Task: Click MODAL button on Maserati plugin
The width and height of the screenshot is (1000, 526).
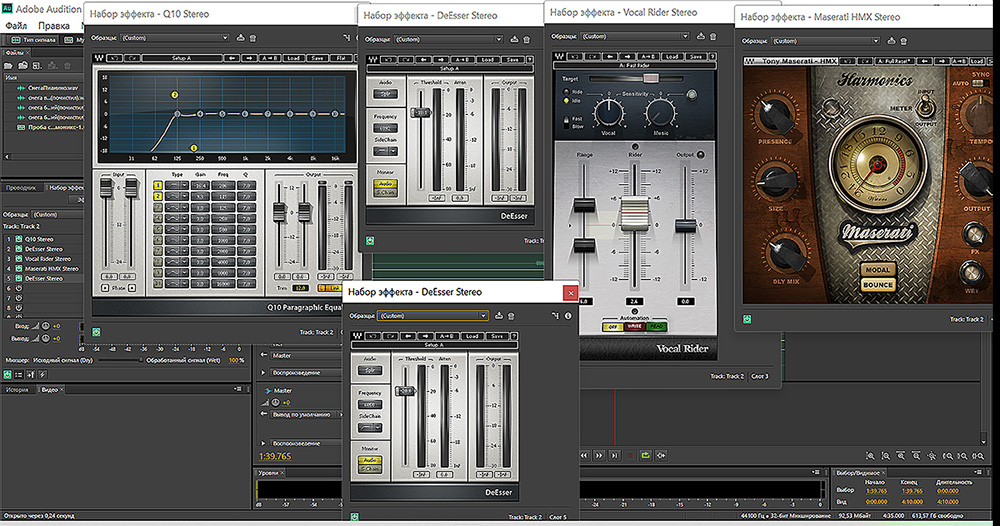Action: coord(878,270)
